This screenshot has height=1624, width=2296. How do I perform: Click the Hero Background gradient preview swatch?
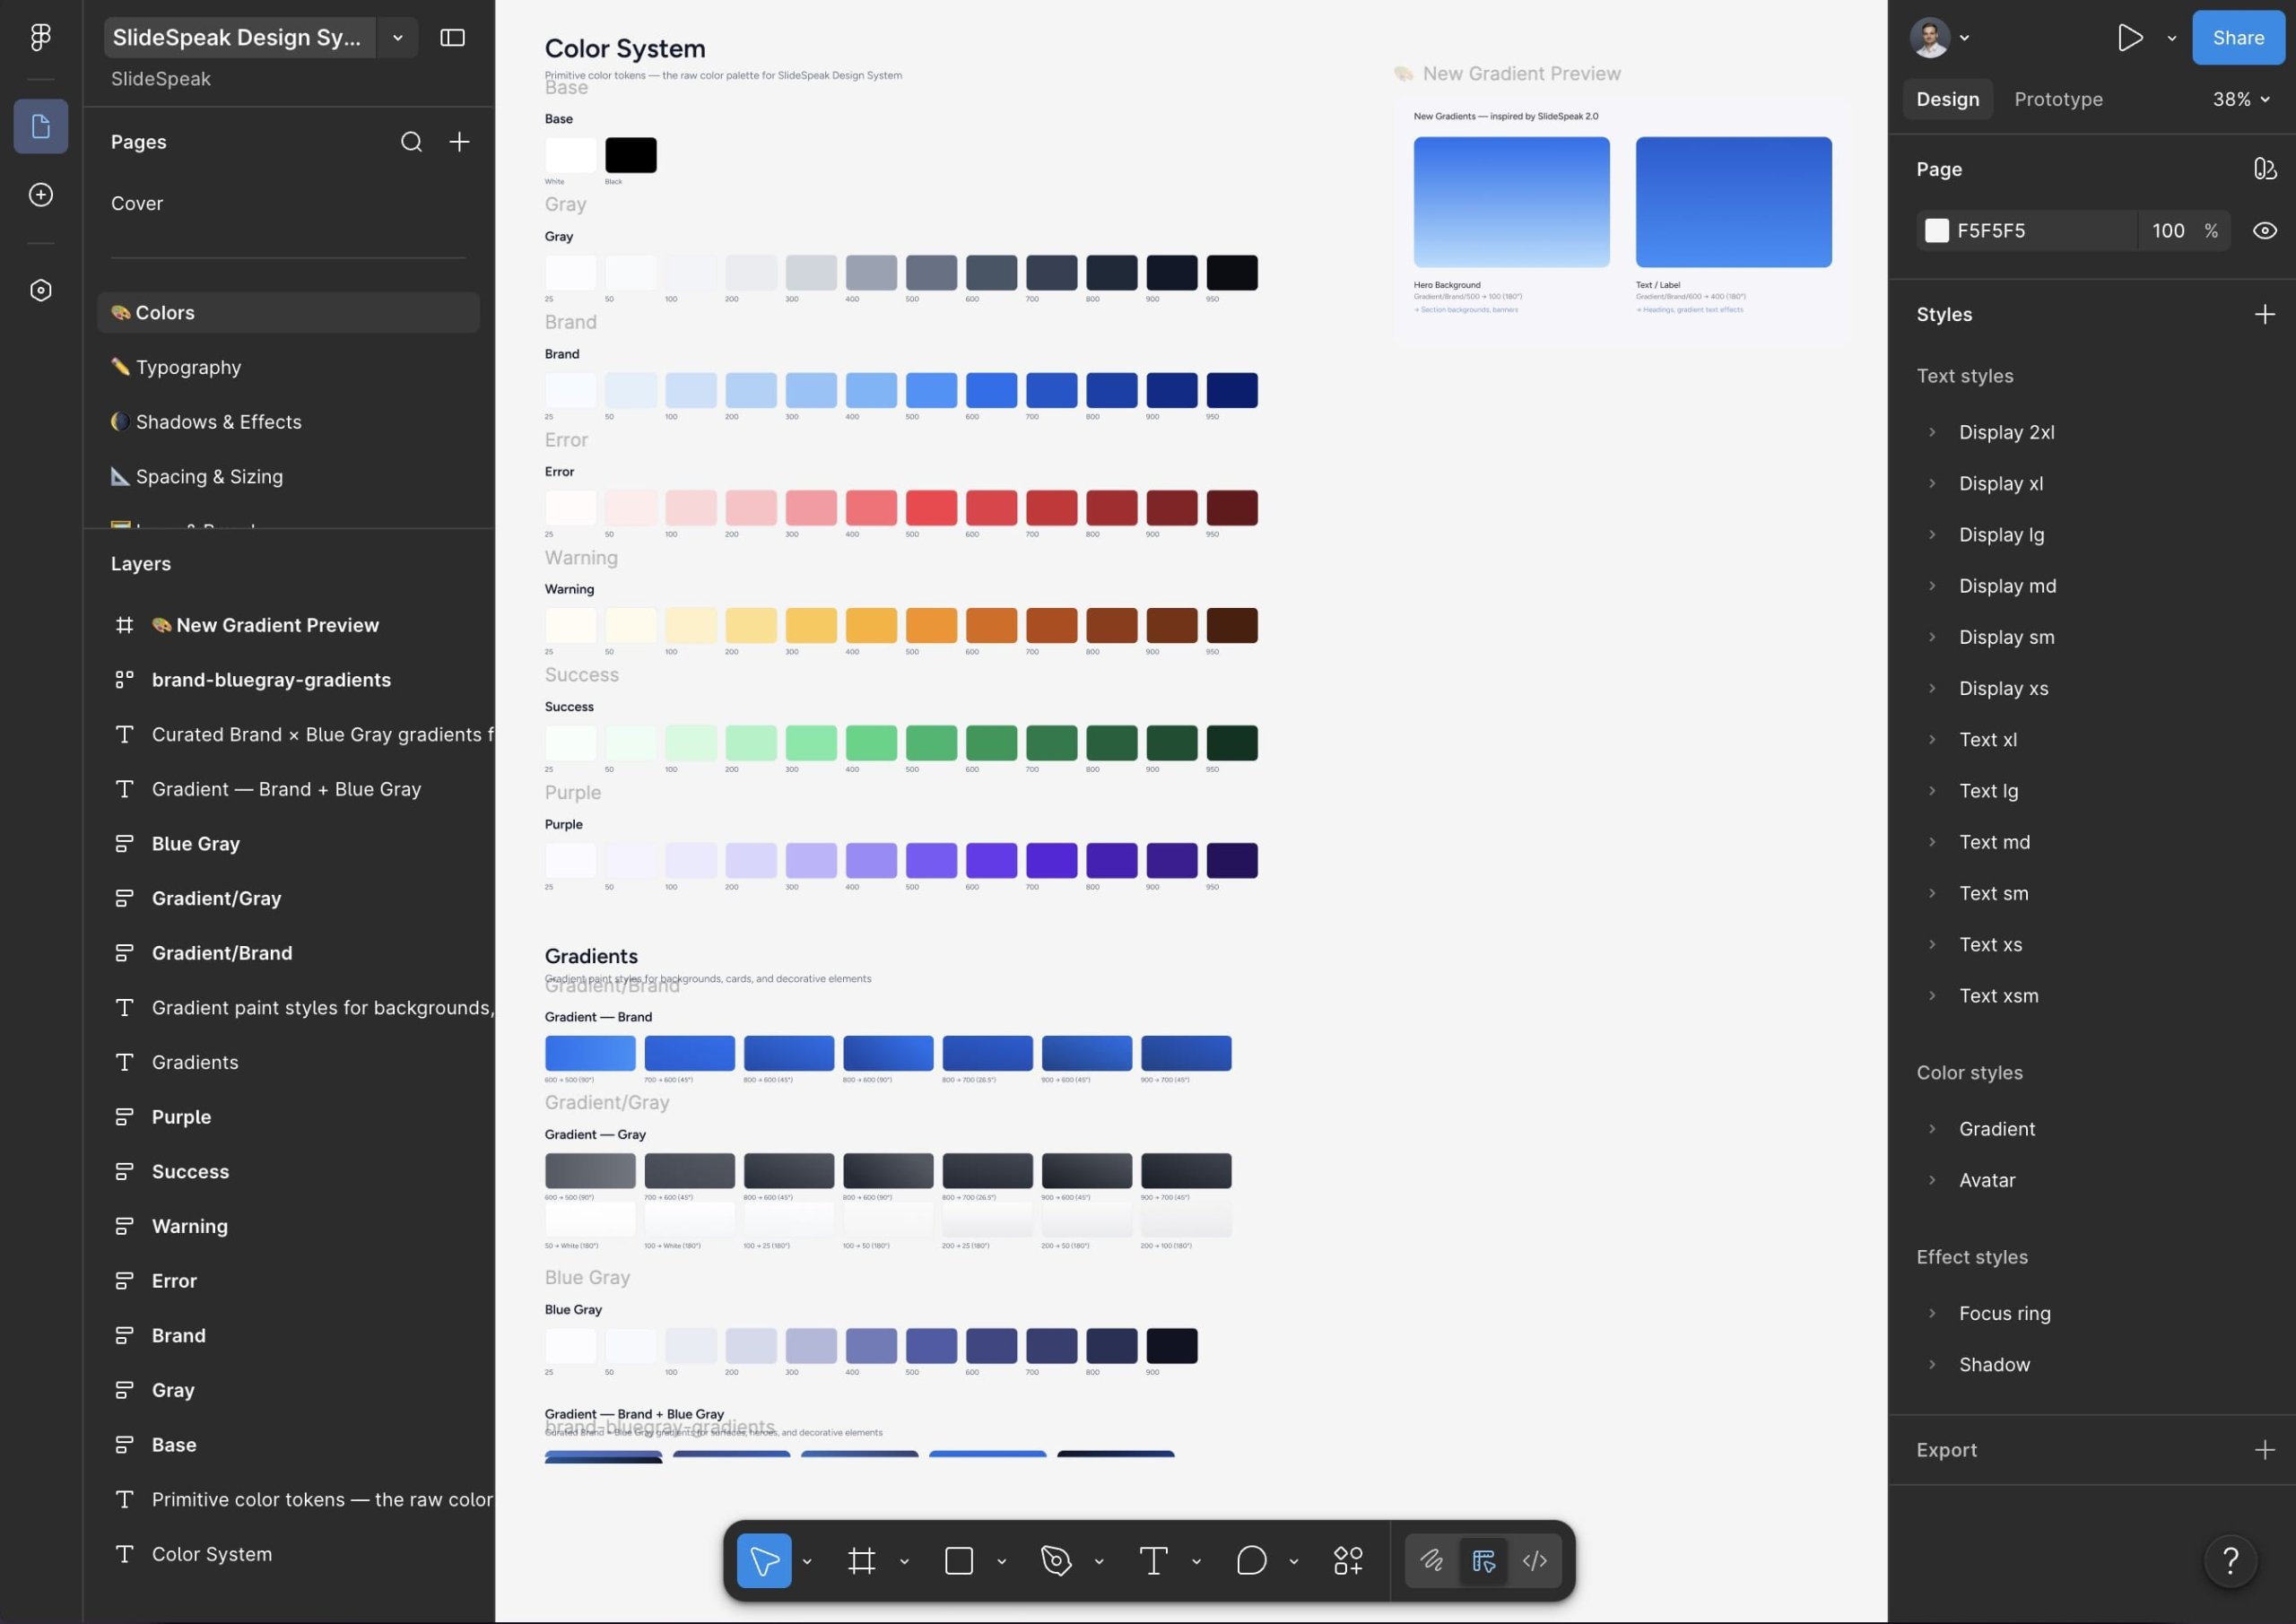pos(1511,202)
